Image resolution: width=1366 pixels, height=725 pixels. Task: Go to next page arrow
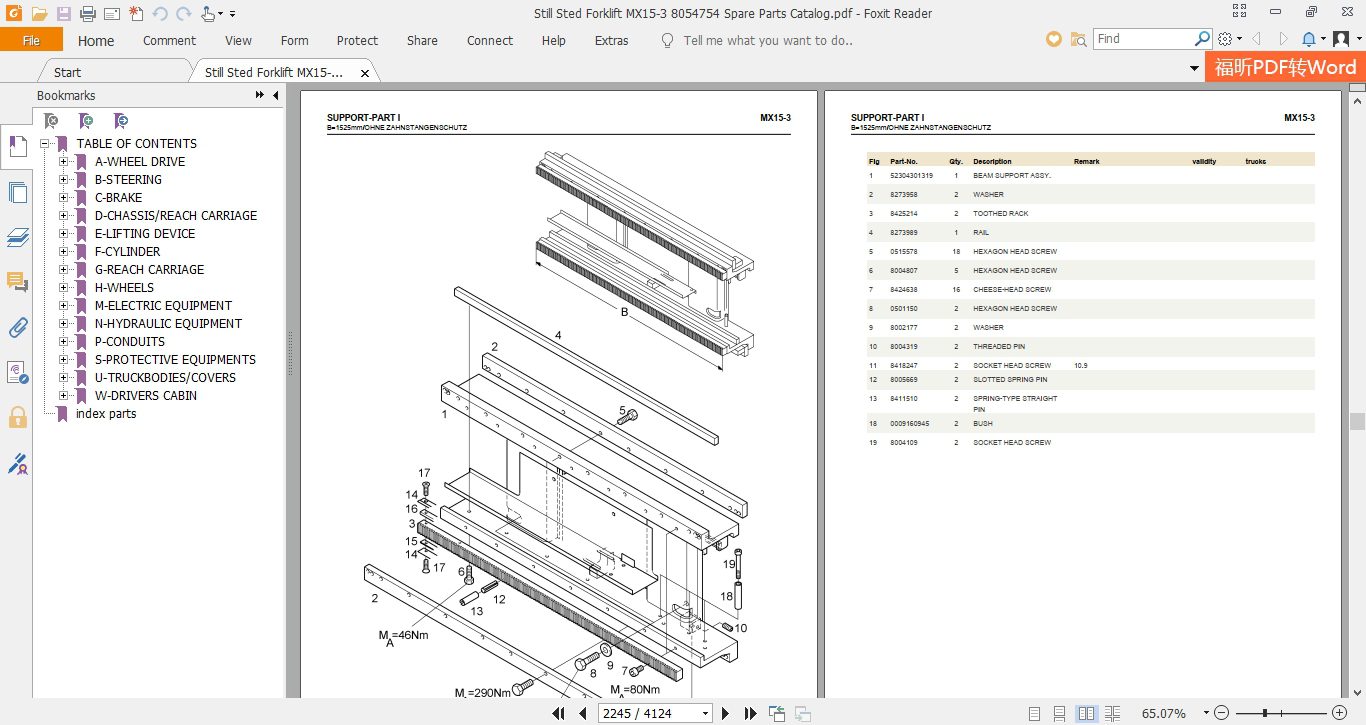(726, 713)
